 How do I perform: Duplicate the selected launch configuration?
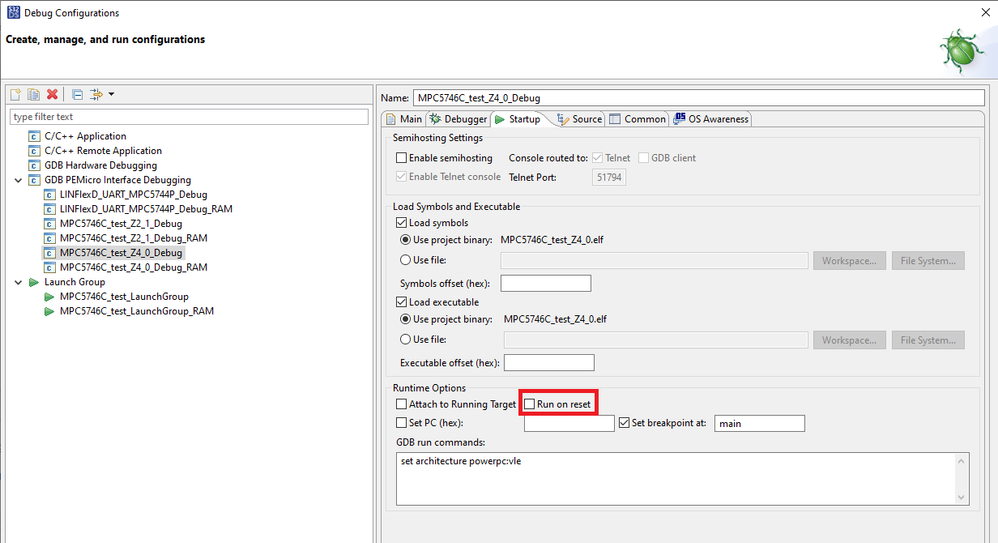pyautogui.click(x=34, y=94)
